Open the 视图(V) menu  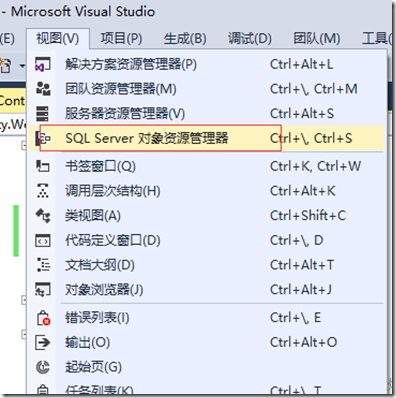(x=58, y=39)
